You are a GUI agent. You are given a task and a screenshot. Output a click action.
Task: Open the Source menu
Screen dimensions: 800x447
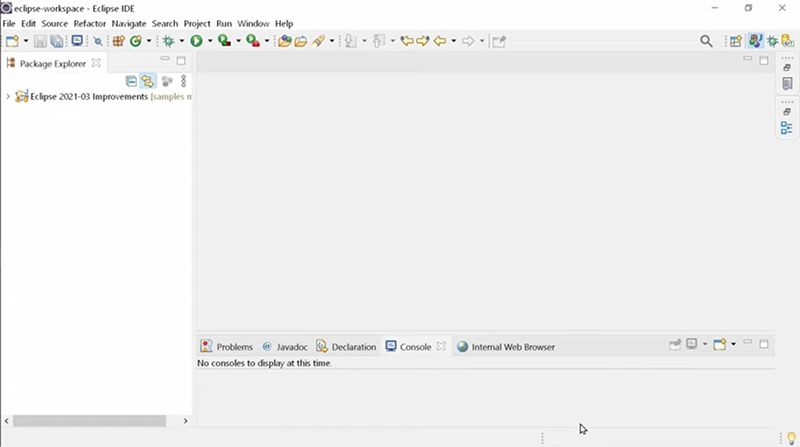coord(55,23)
